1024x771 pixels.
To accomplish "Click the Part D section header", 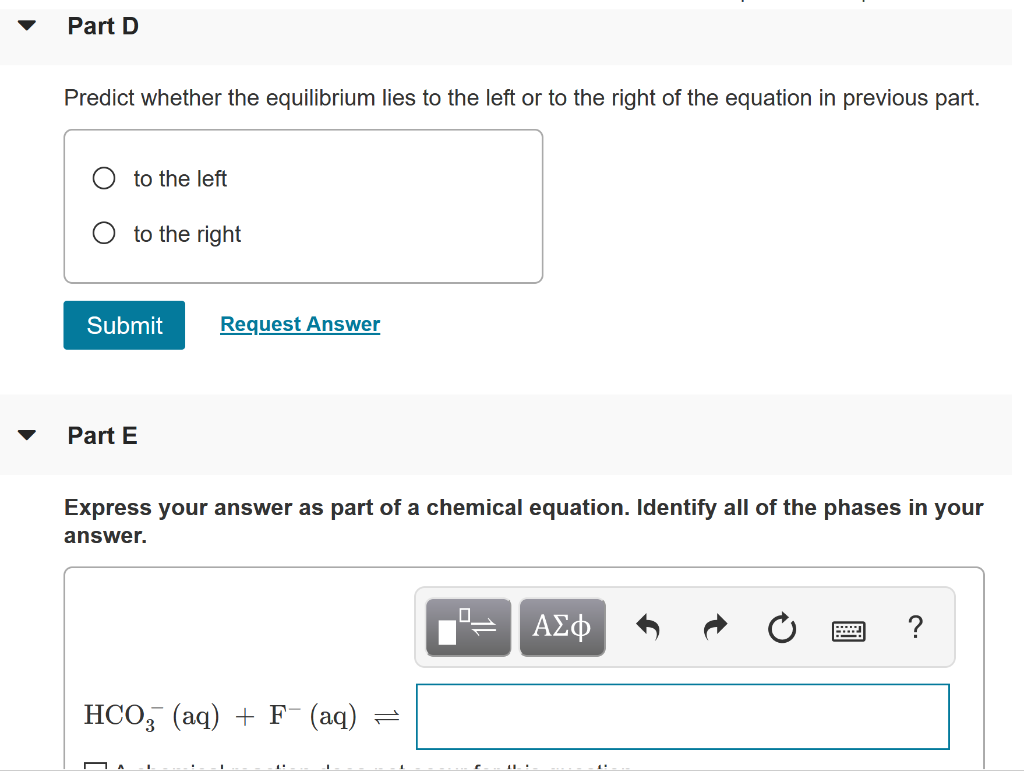I will click(x=103, y=26).
